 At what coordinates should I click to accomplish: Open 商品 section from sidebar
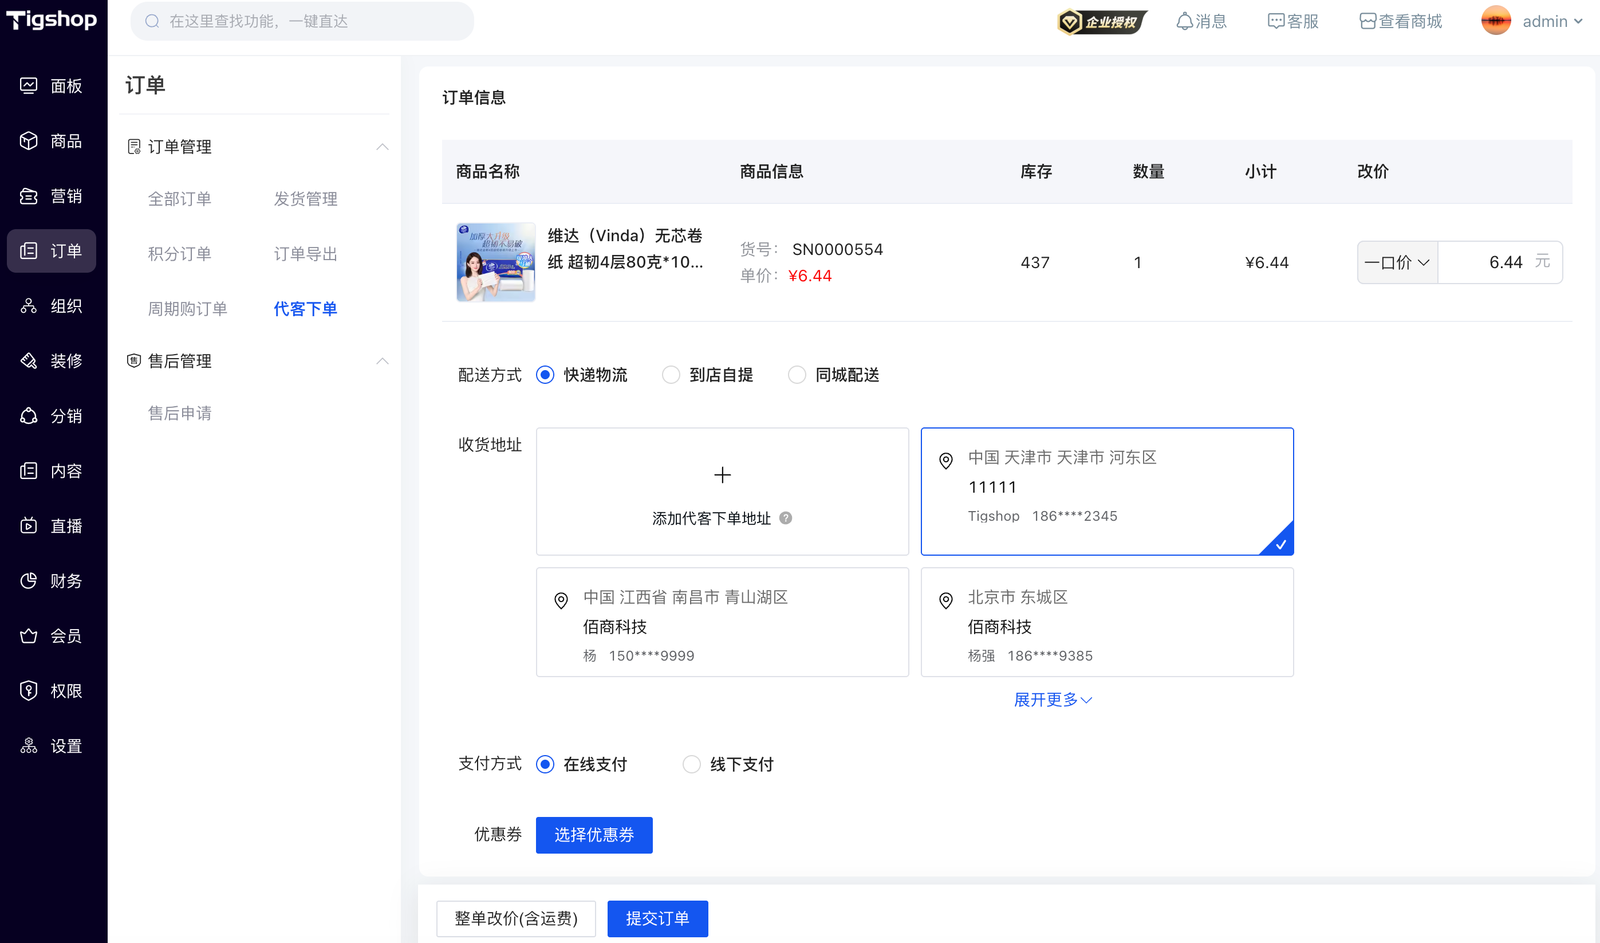point(53,141)
